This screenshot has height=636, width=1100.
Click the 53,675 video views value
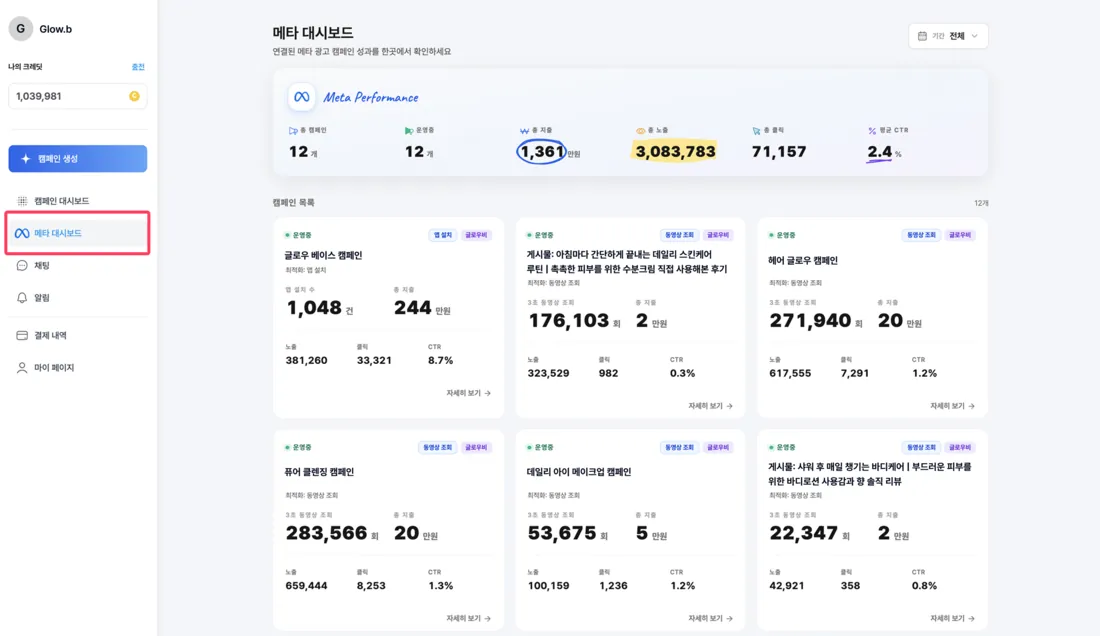[562, 533]
